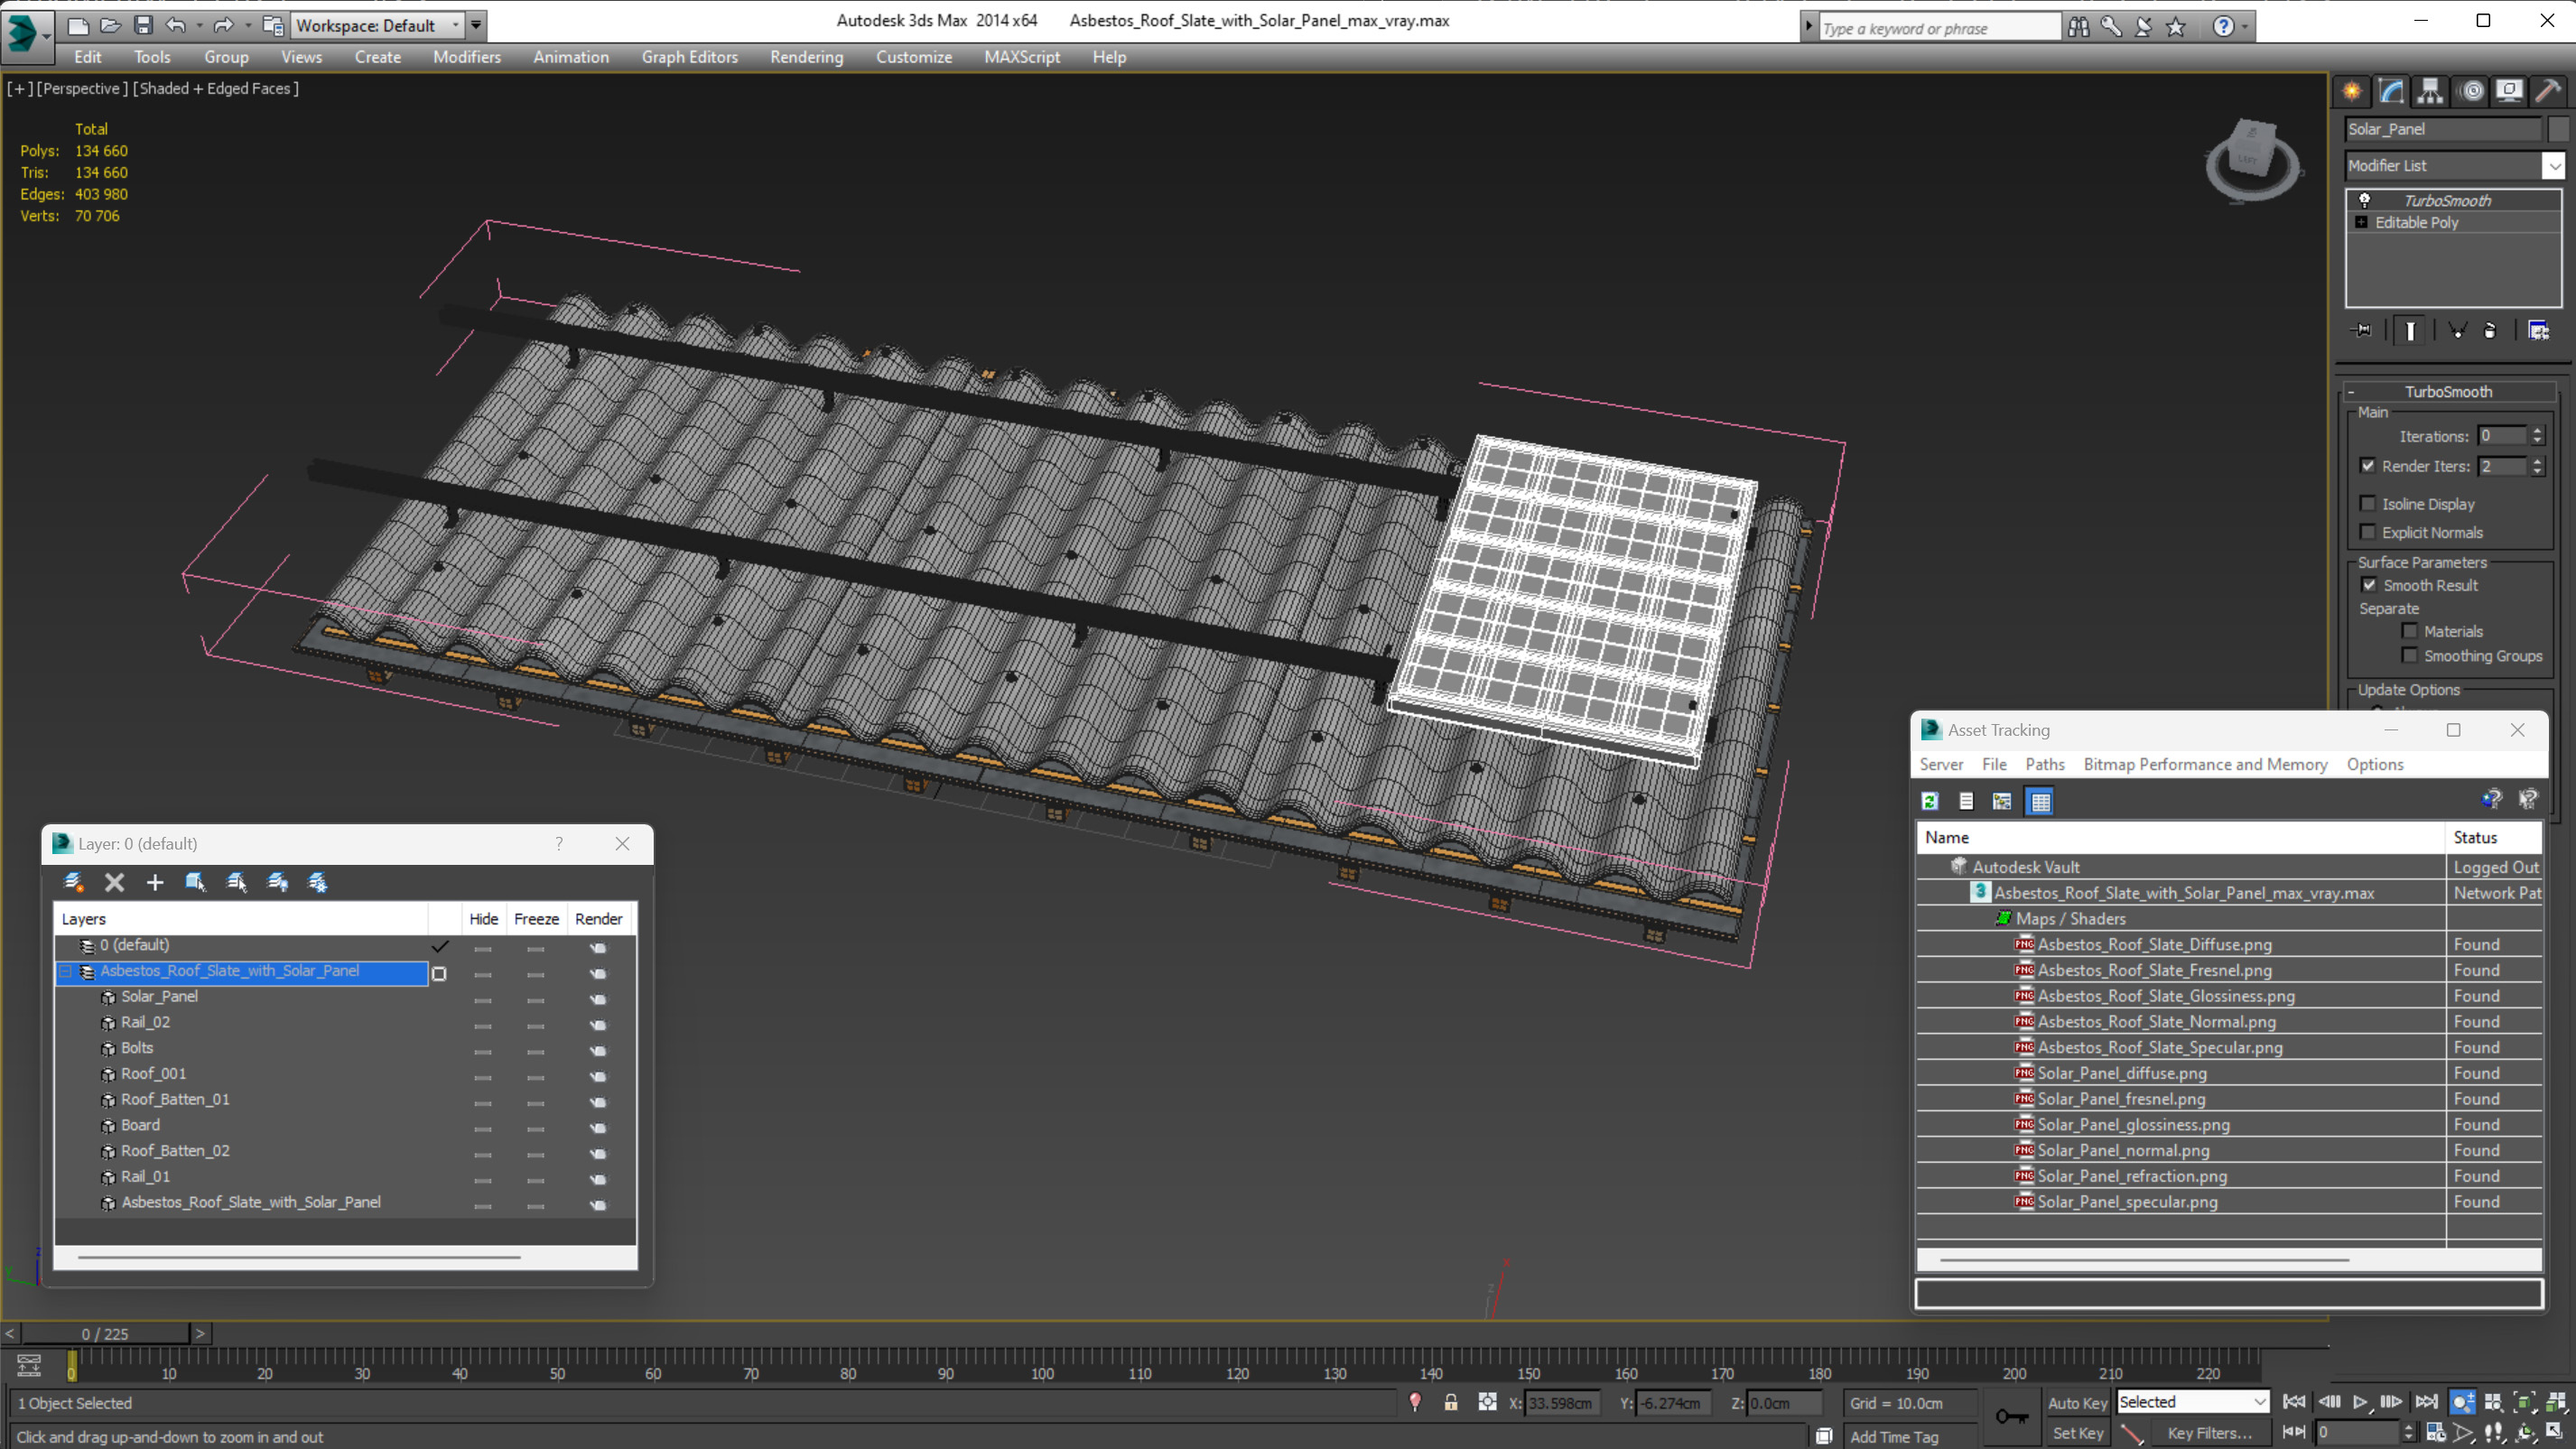Click Remove modifier from stack trash icon
2576x1449 pixels.
click(2490, 330)
